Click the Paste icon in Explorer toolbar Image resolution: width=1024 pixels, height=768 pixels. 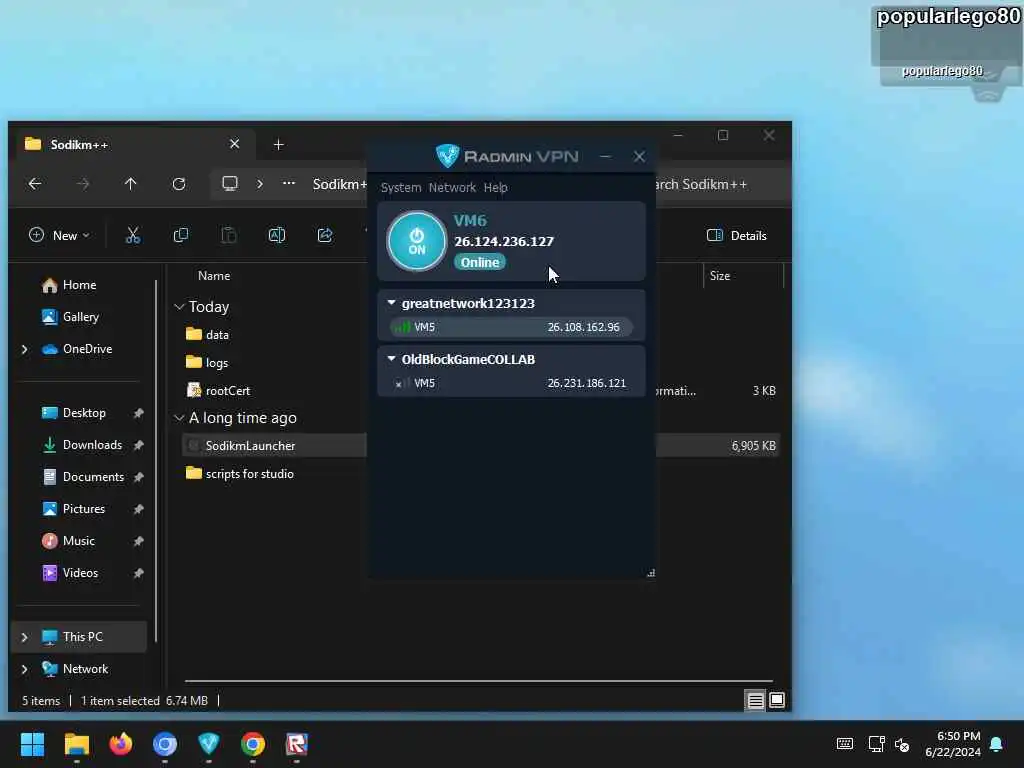(229, 235)
